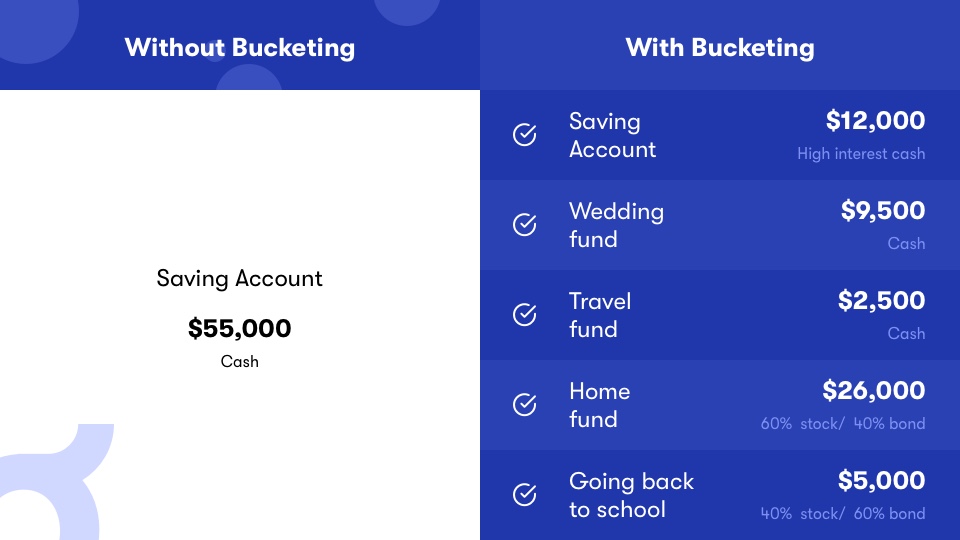Select the Without Bucketing heading
Viewport: 960px width, 540px height.
pos(239,48)
